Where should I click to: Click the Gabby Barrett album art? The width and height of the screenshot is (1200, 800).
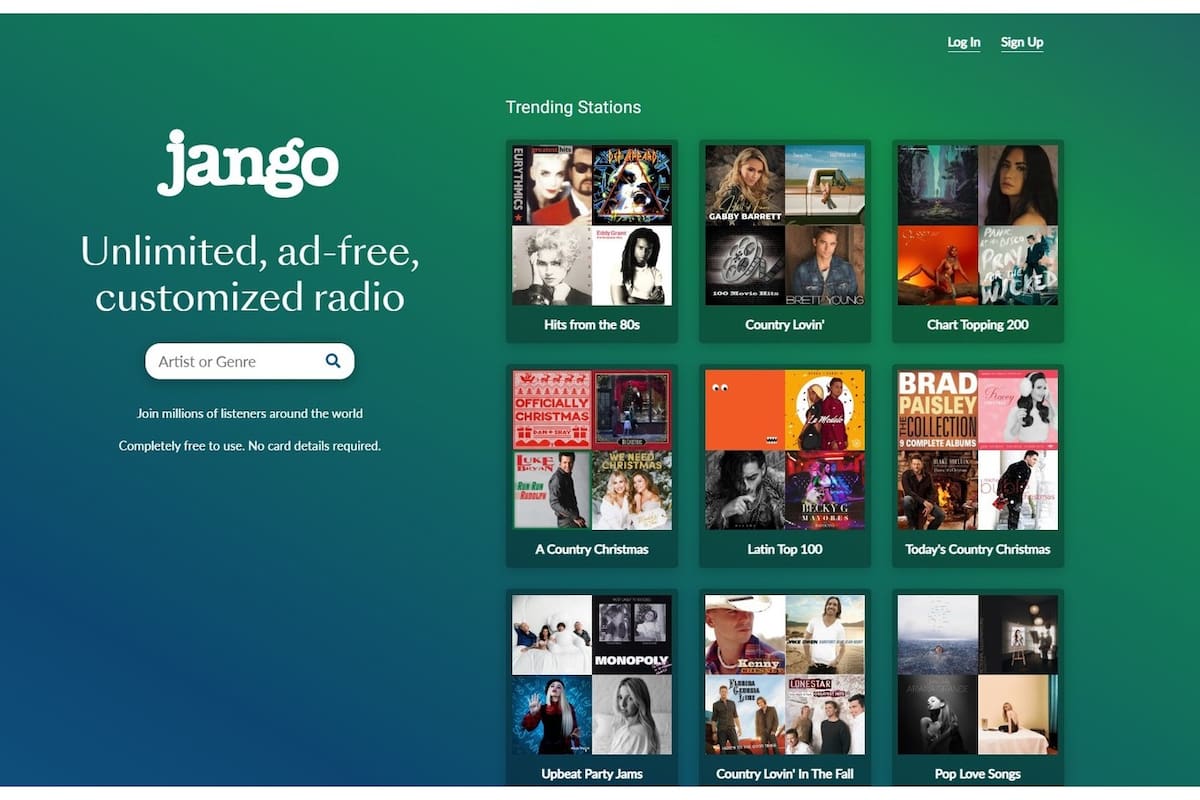743,183
